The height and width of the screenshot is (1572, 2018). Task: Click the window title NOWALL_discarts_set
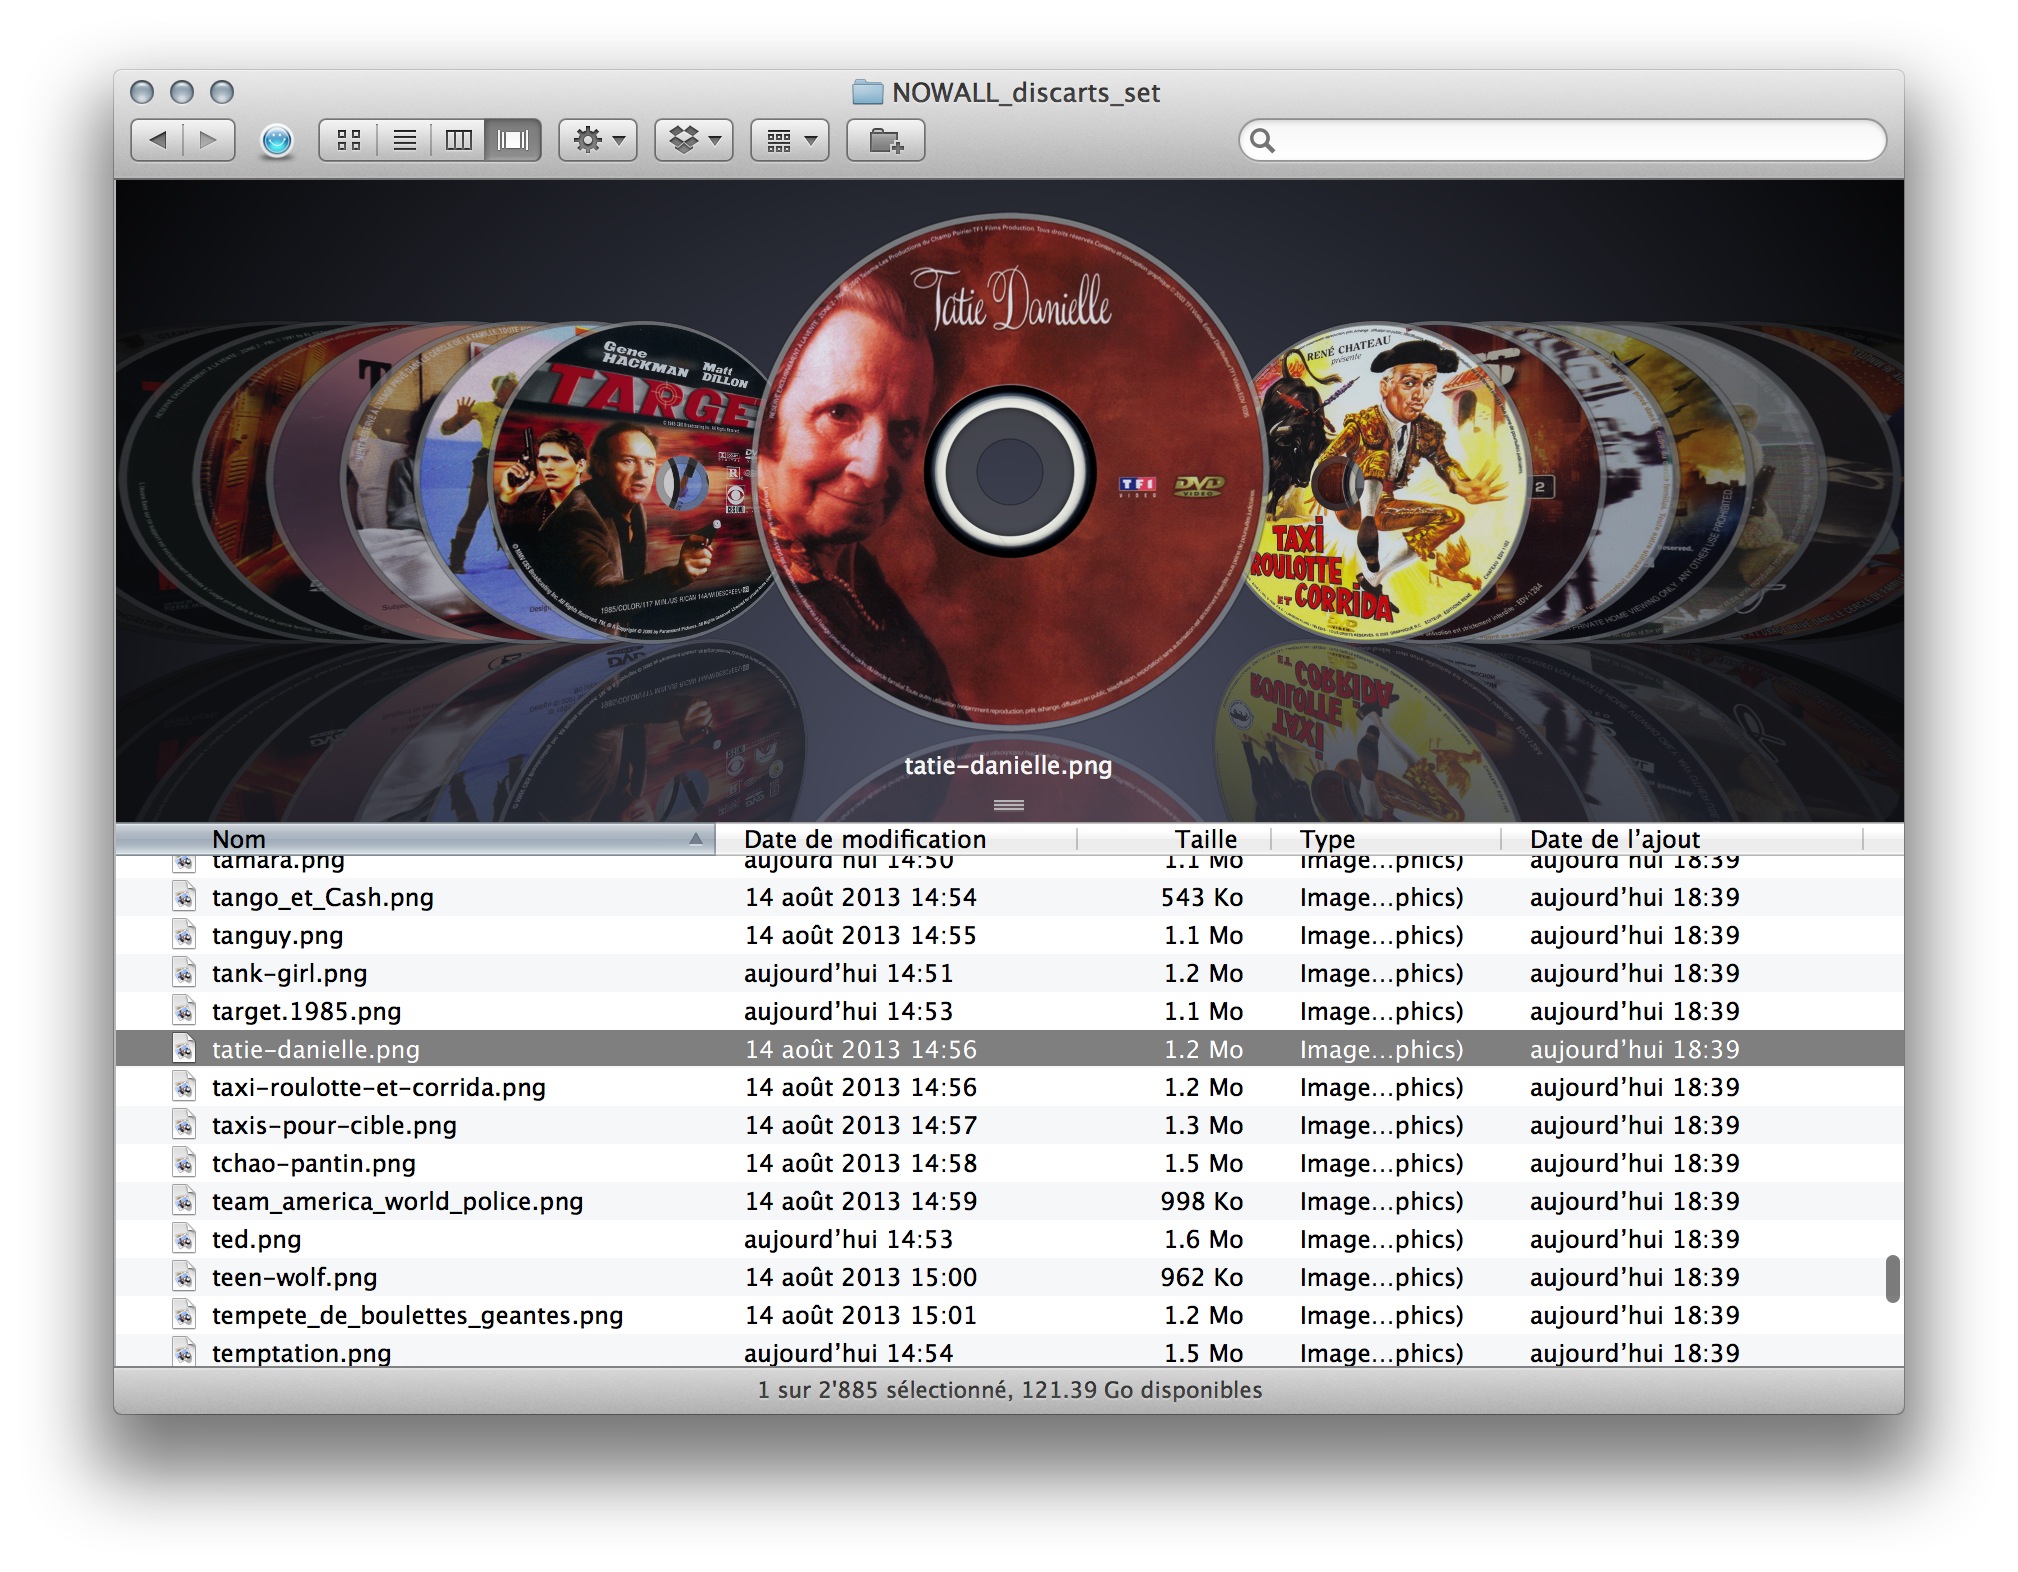(x=1026, y=93)
